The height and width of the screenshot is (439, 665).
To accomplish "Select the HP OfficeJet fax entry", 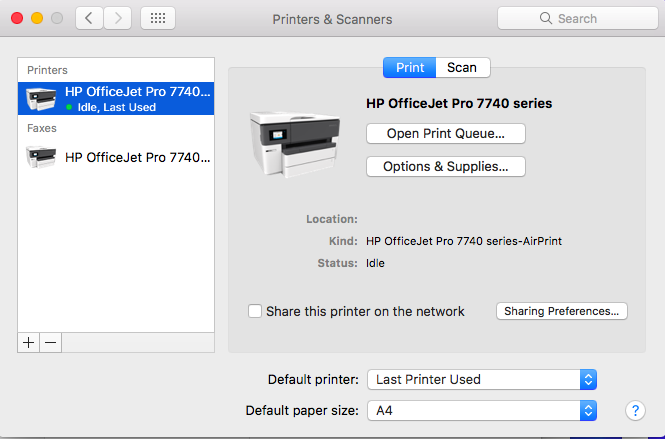I will tap(118, 157).
